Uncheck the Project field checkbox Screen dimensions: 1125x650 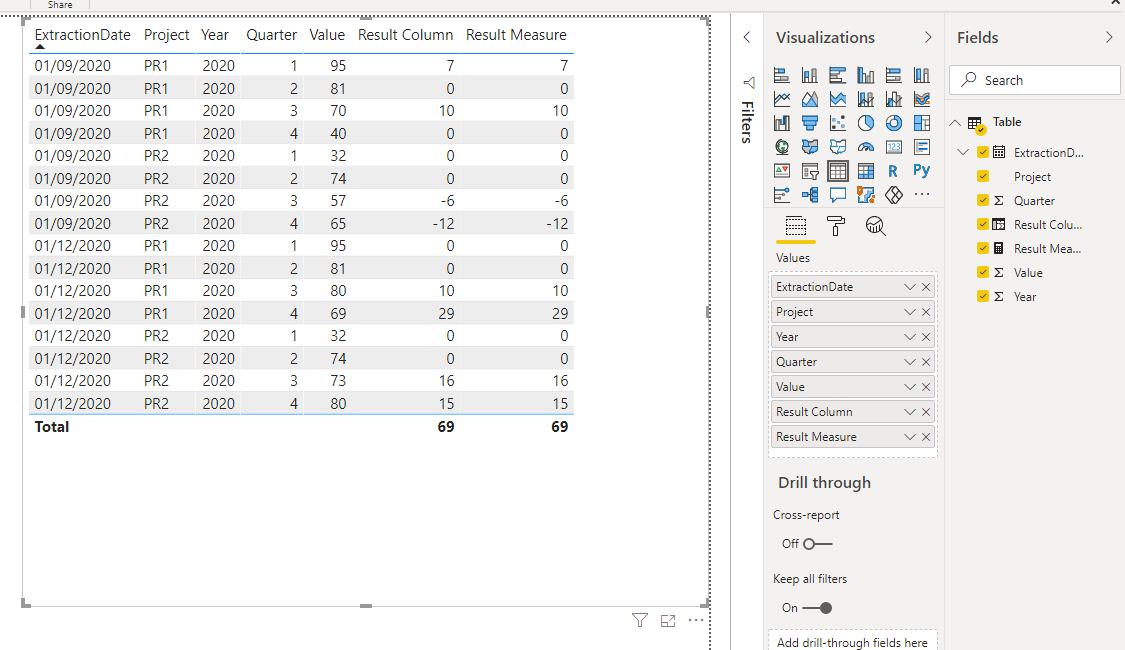[x=983, y=176]
